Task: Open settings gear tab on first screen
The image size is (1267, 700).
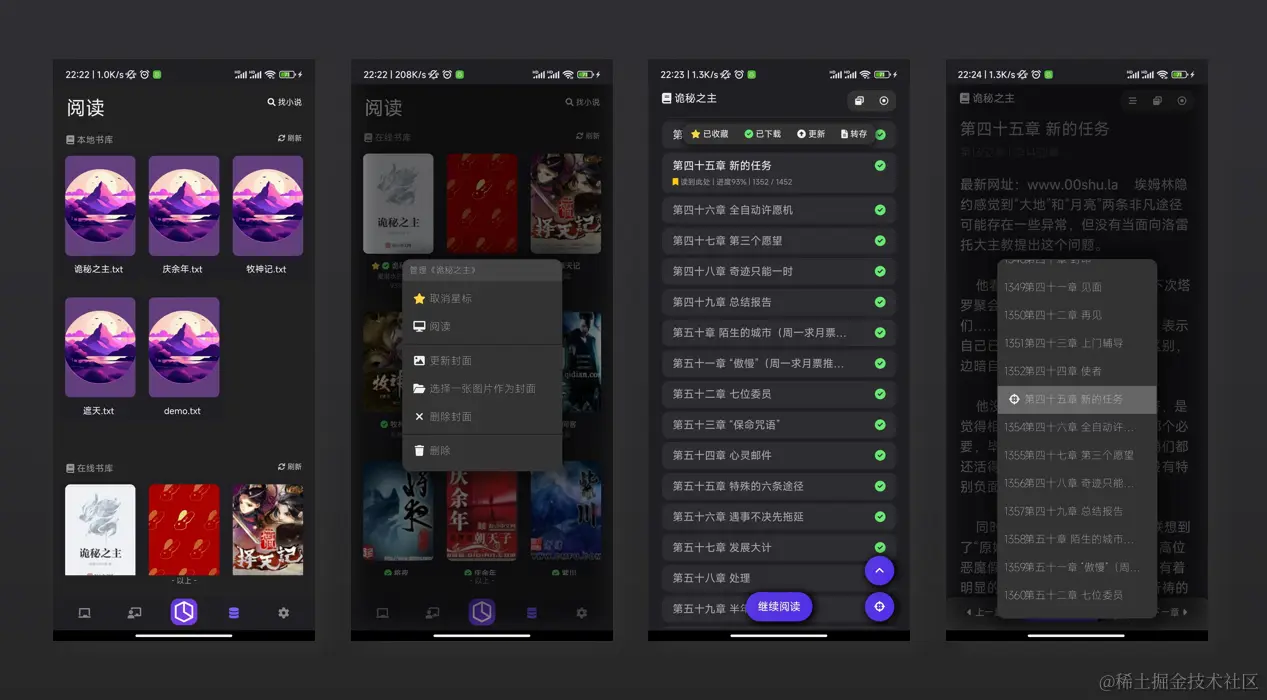Action: [283, 613]
